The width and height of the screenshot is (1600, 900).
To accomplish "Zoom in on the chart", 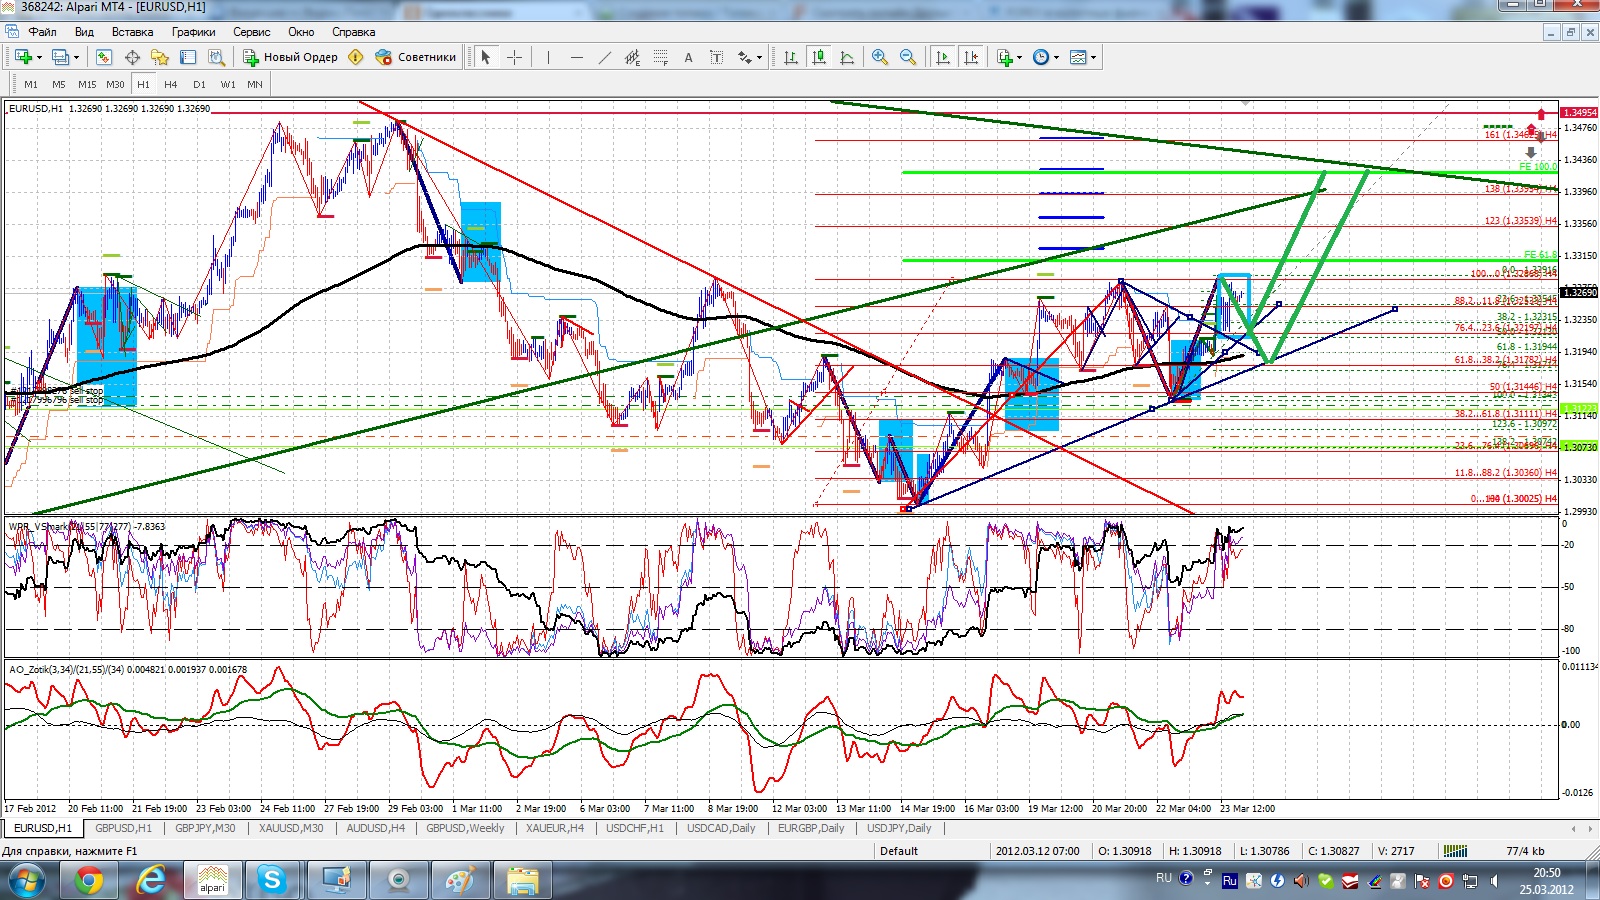I will coord(880,57).
